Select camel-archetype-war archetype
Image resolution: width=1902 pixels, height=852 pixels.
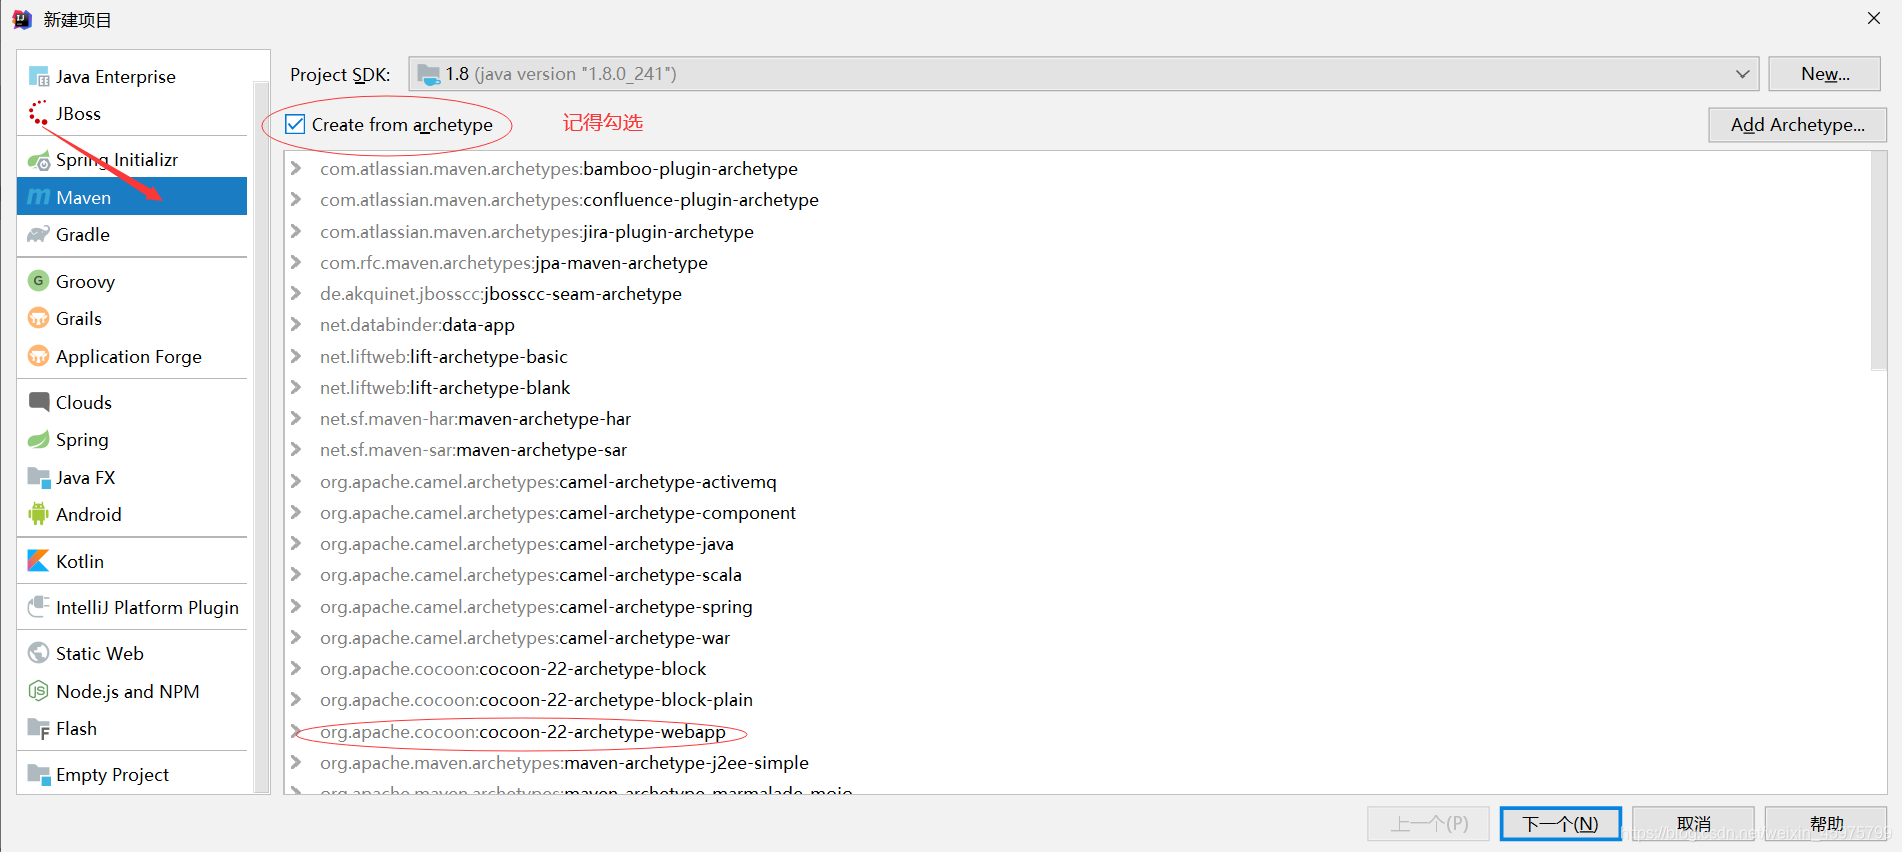click(525, 637)
